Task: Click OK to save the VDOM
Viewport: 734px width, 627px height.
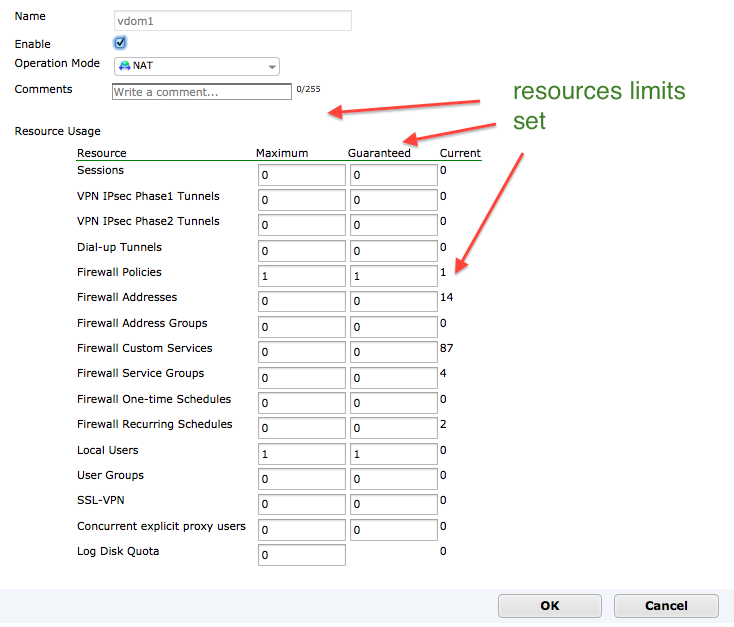Action: click(550, 606)
